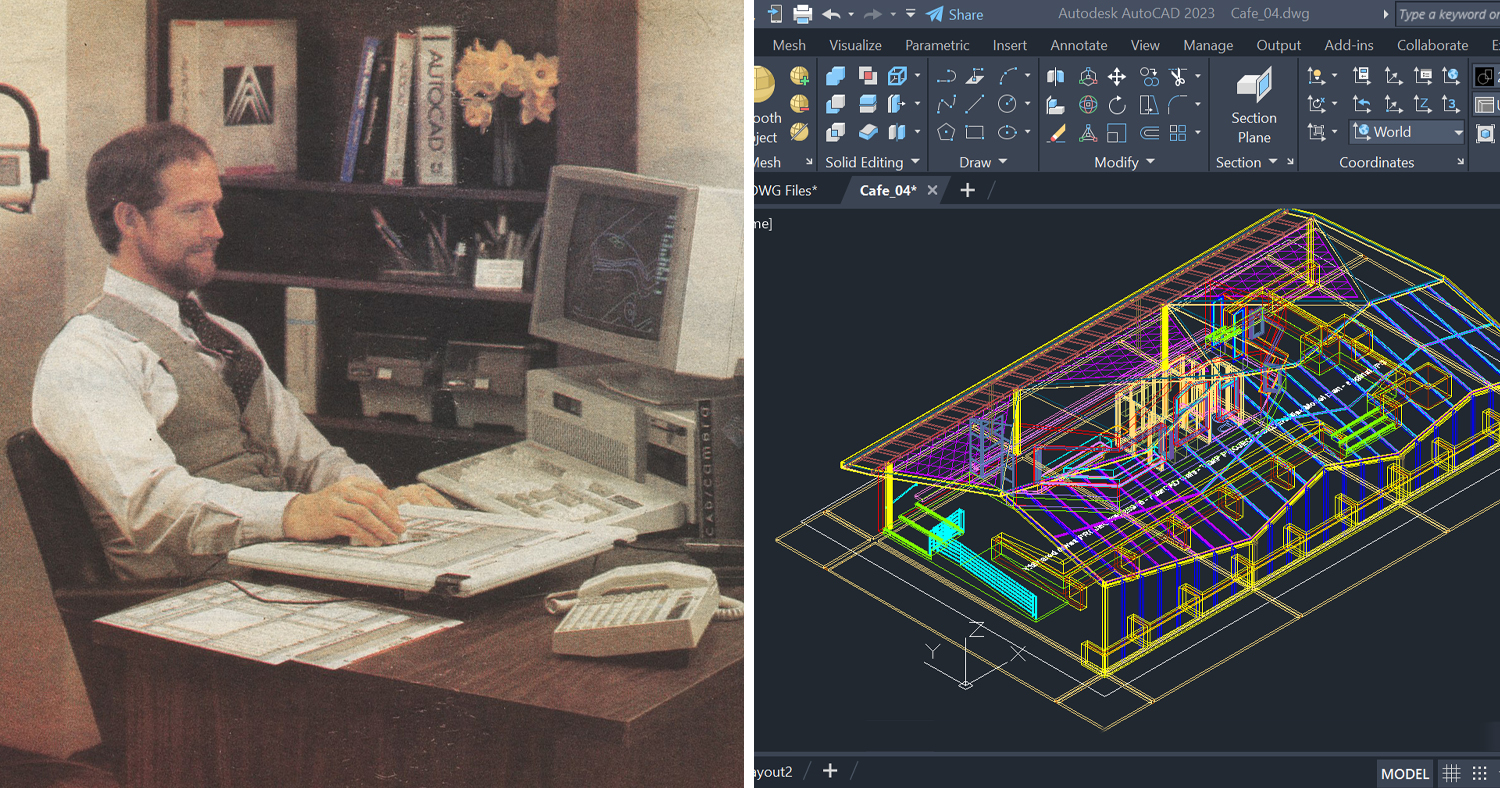Viewport: 1500px width, 788px height.
Task: Toggle MODEL space in the status bar
Action: [1405, 773]
